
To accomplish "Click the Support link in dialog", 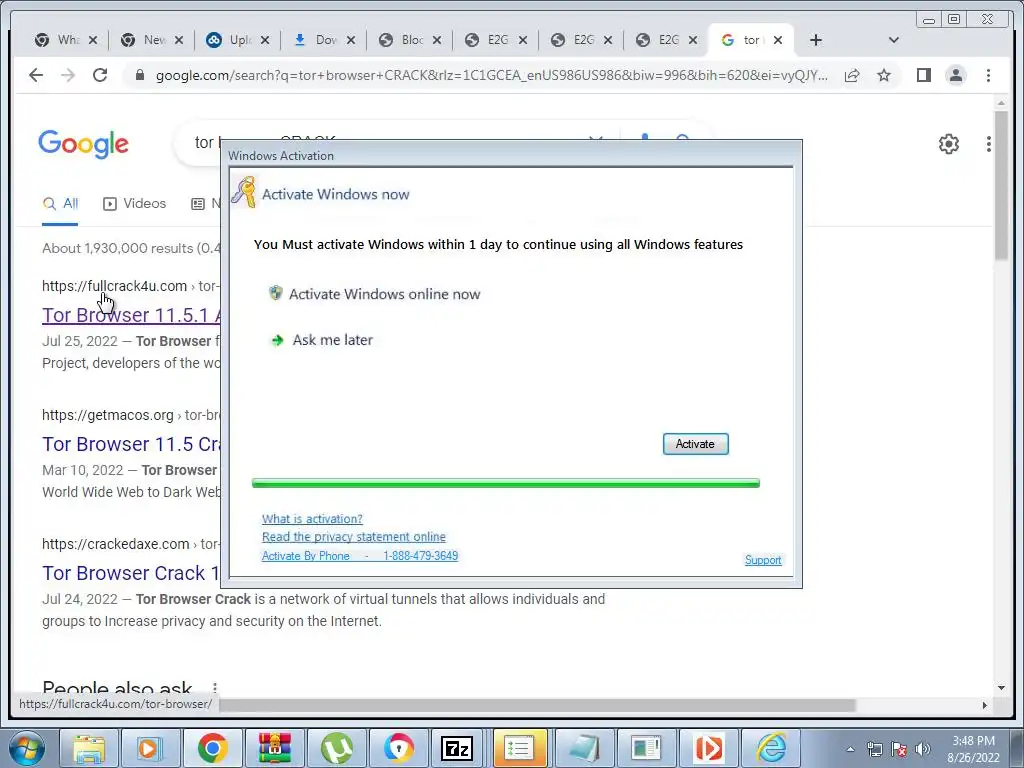I will coord(763,560).
